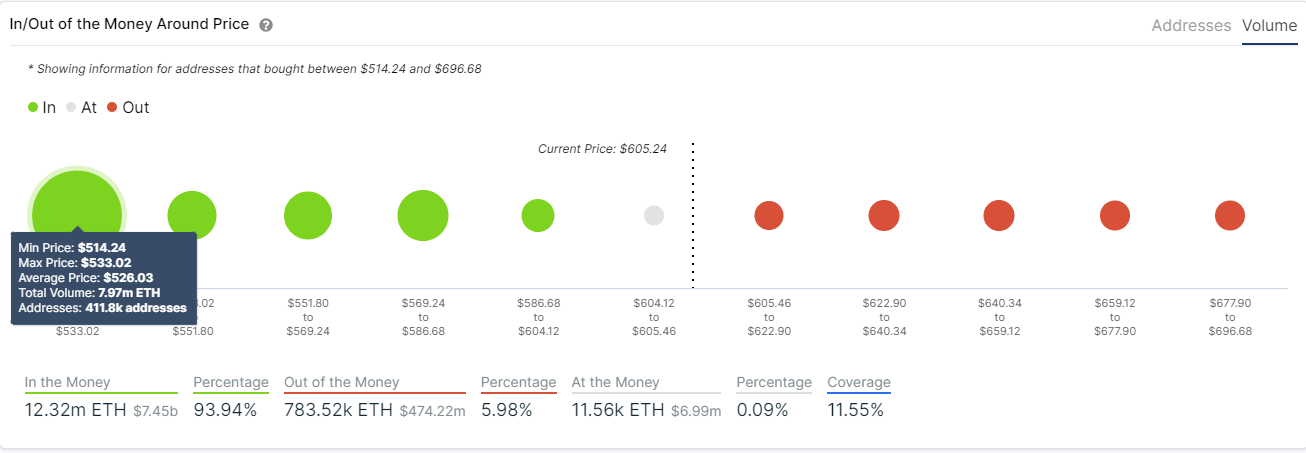Click the tooltip's 'Addresses: 411.8k addresses' line
Image resolution: width=1306 pixels, height=453 pixels.
pos(102,308)
